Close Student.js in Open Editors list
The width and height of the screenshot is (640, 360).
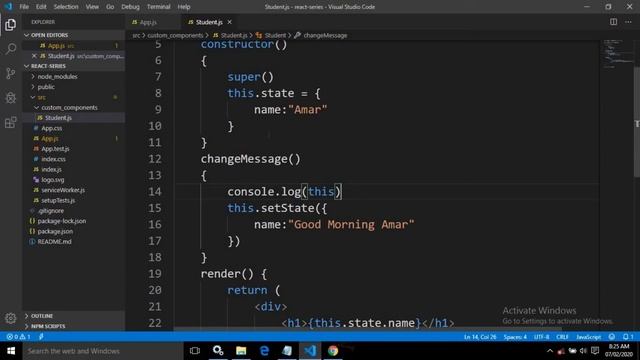click(x=34, y=56)
